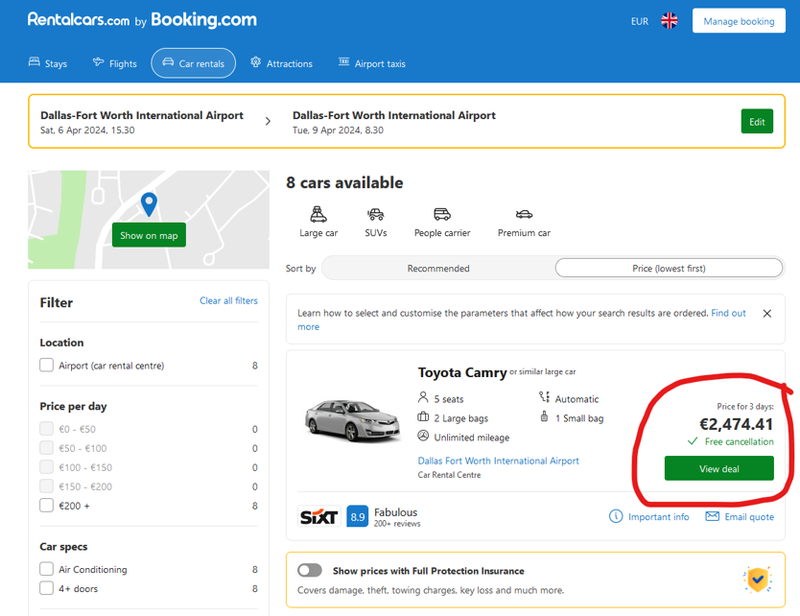The width and height of the screenshot is (800, 616).
Task: Open the Toyota Camry title
Action: 462,373
